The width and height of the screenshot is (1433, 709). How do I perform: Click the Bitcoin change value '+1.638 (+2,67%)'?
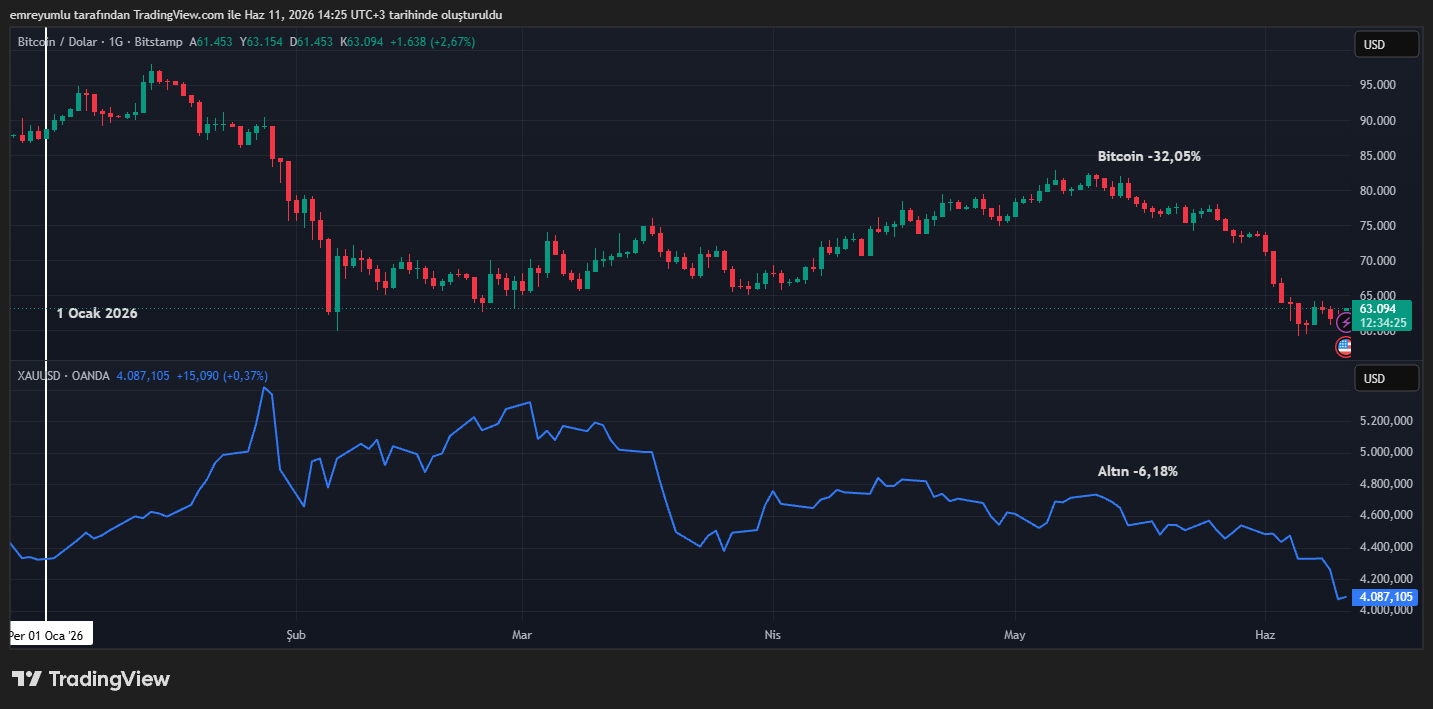pos(432,42)
